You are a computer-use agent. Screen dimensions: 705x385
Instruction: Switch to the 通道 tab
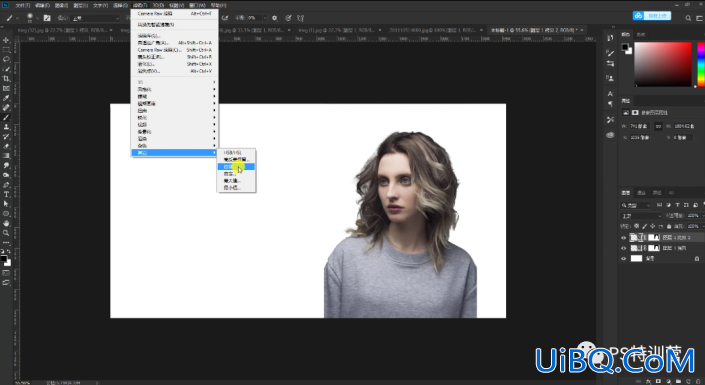pyautogui.click(x=641, y=193)
